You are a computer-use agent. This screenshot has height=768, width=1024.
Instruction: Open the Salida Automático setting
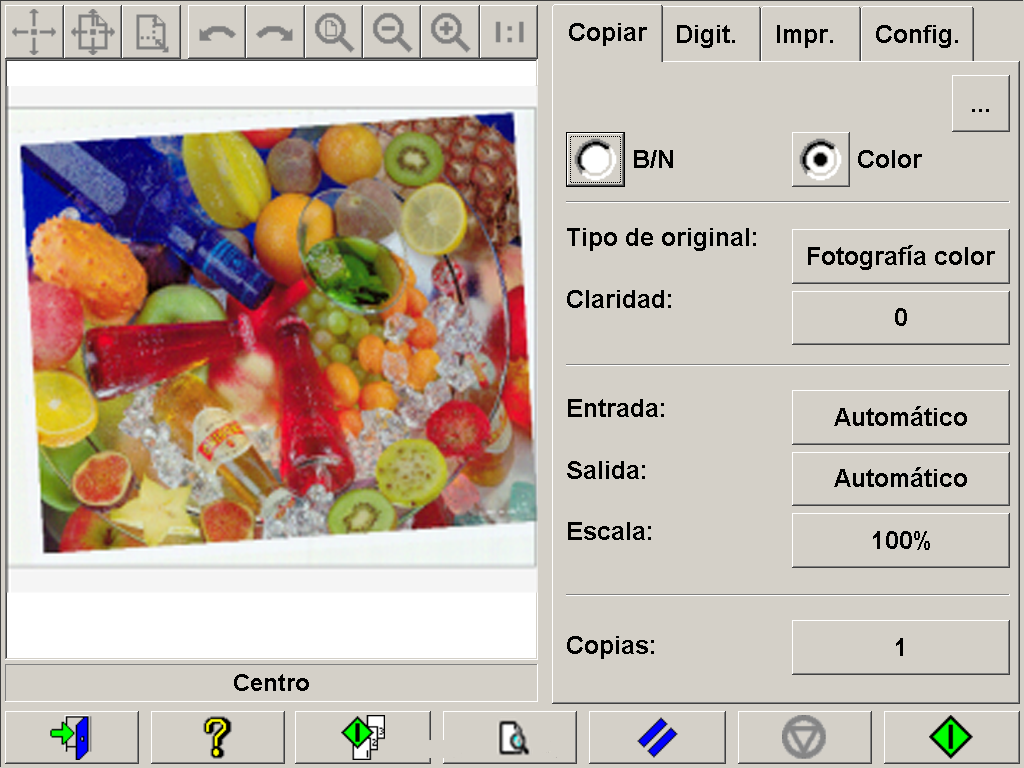point(901,479)
